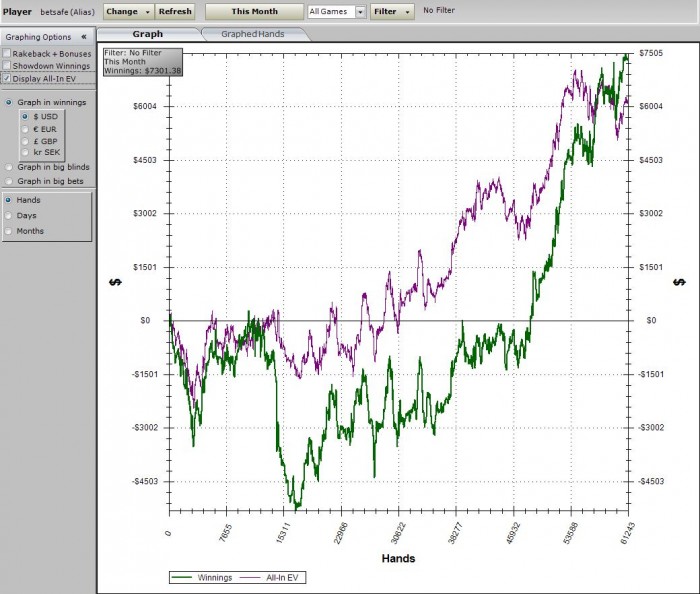This screenshot has height=594, width=700.
Task: Choose € EUR currency option
Action: pyautogui.click(x=25, y=129)
